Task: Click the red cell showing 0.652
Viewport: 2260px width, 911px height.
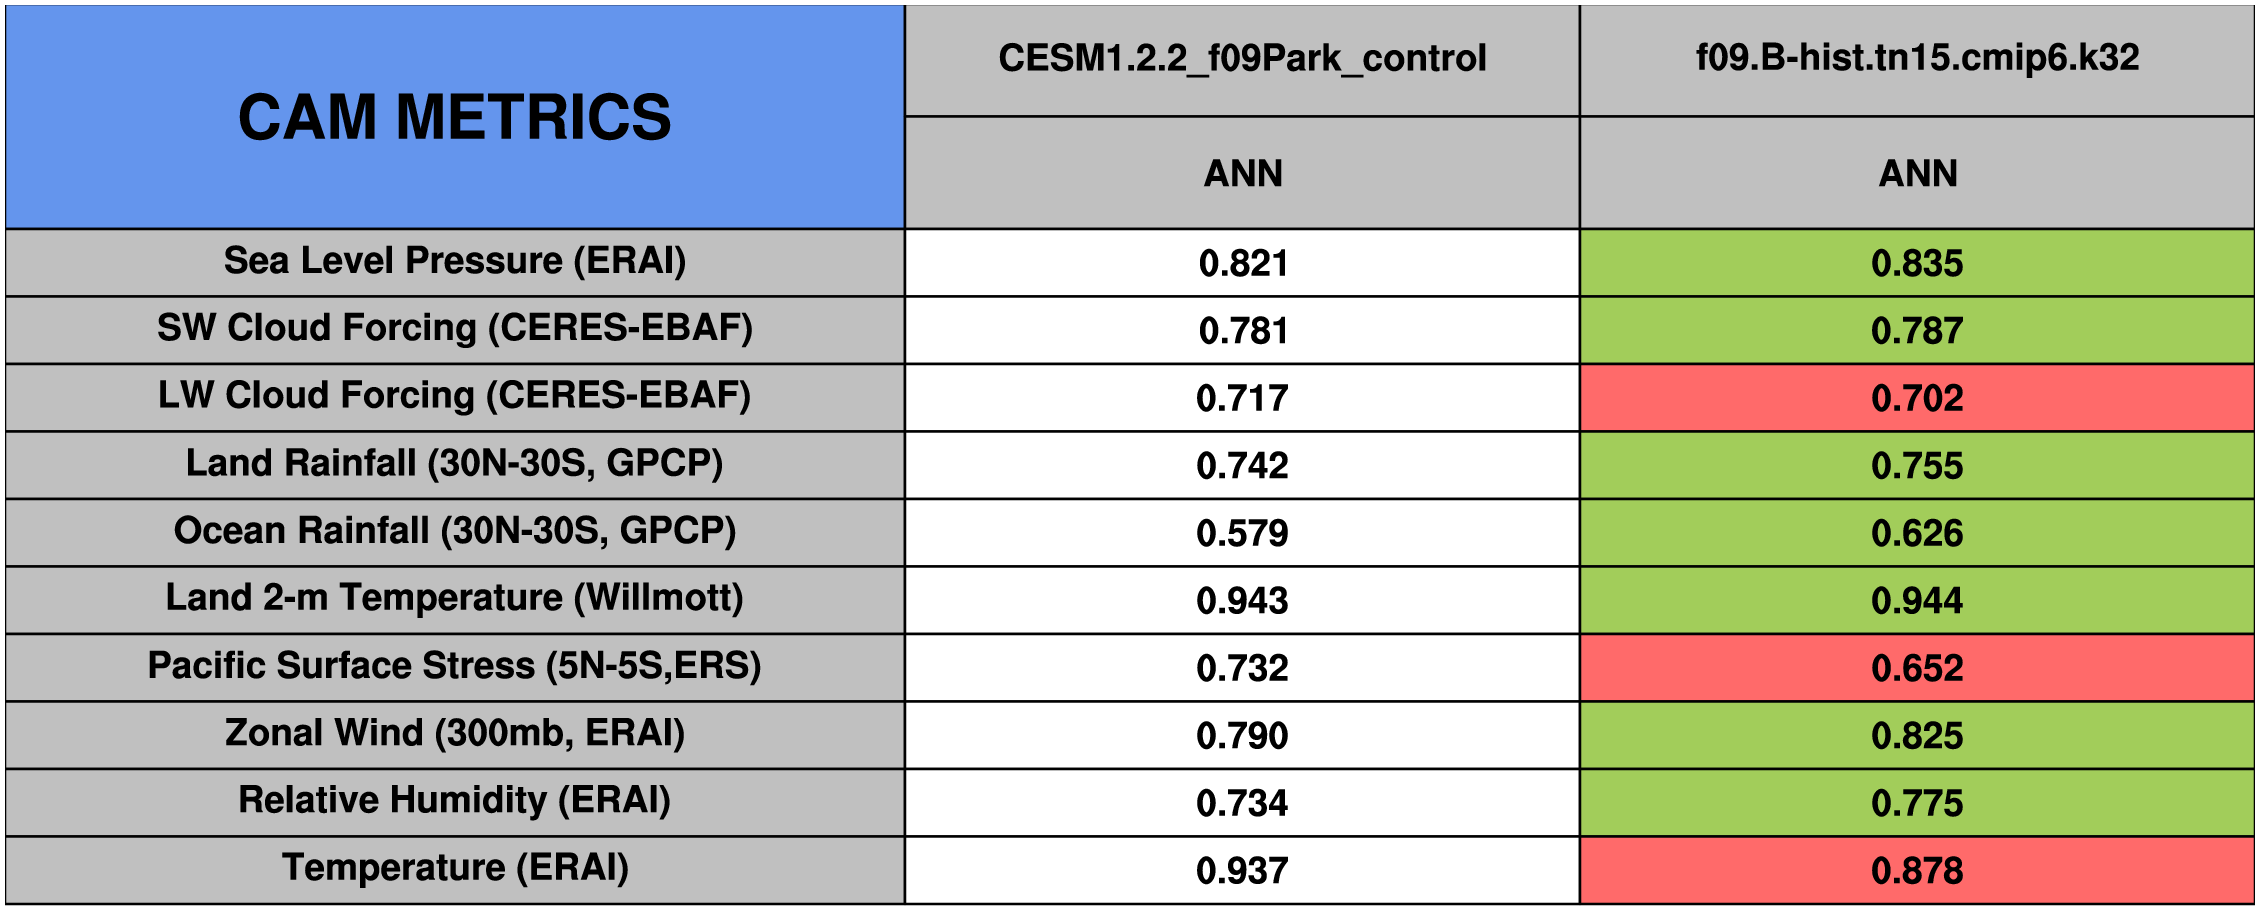Action: pyautogui.click(x=1917, y=668)
